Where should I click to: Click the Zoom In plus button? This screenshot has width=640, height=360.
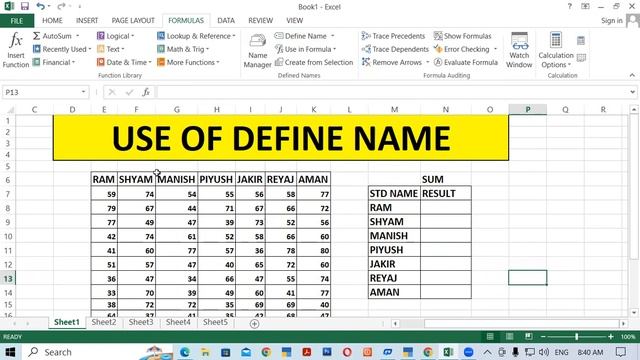(611, 337)
